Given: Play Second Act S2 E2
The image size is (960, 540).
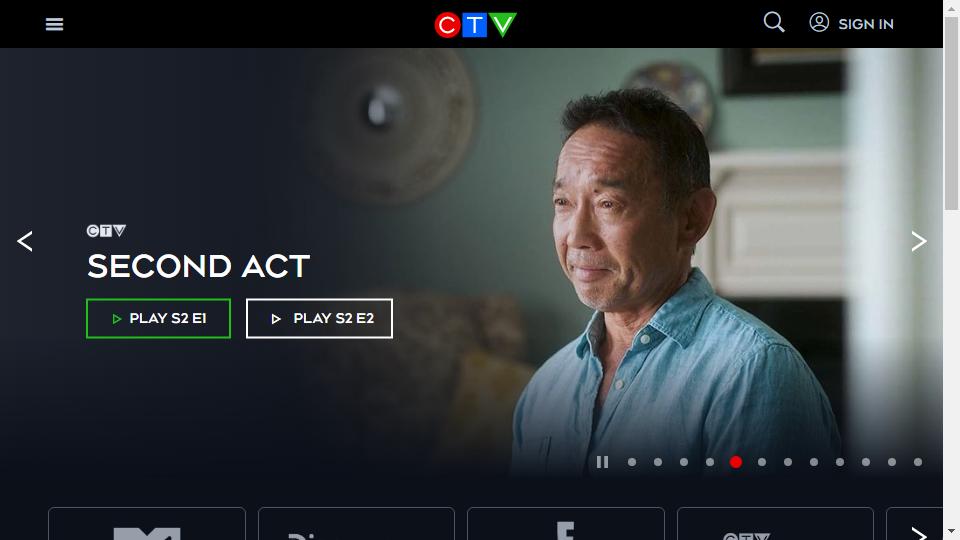Looking at the screenshot, I should pyautogui.click(x=319, y=318).
